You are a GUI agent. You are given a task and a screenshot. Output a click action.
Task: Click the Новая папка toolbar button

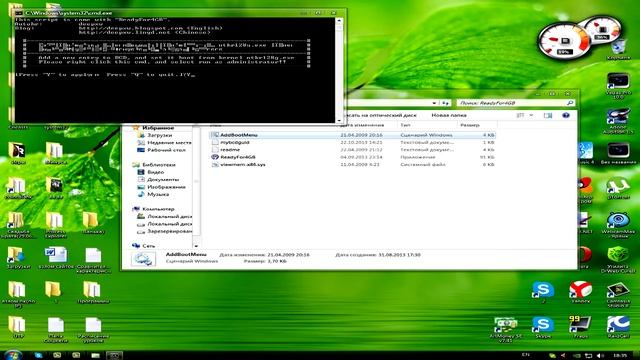449,116
